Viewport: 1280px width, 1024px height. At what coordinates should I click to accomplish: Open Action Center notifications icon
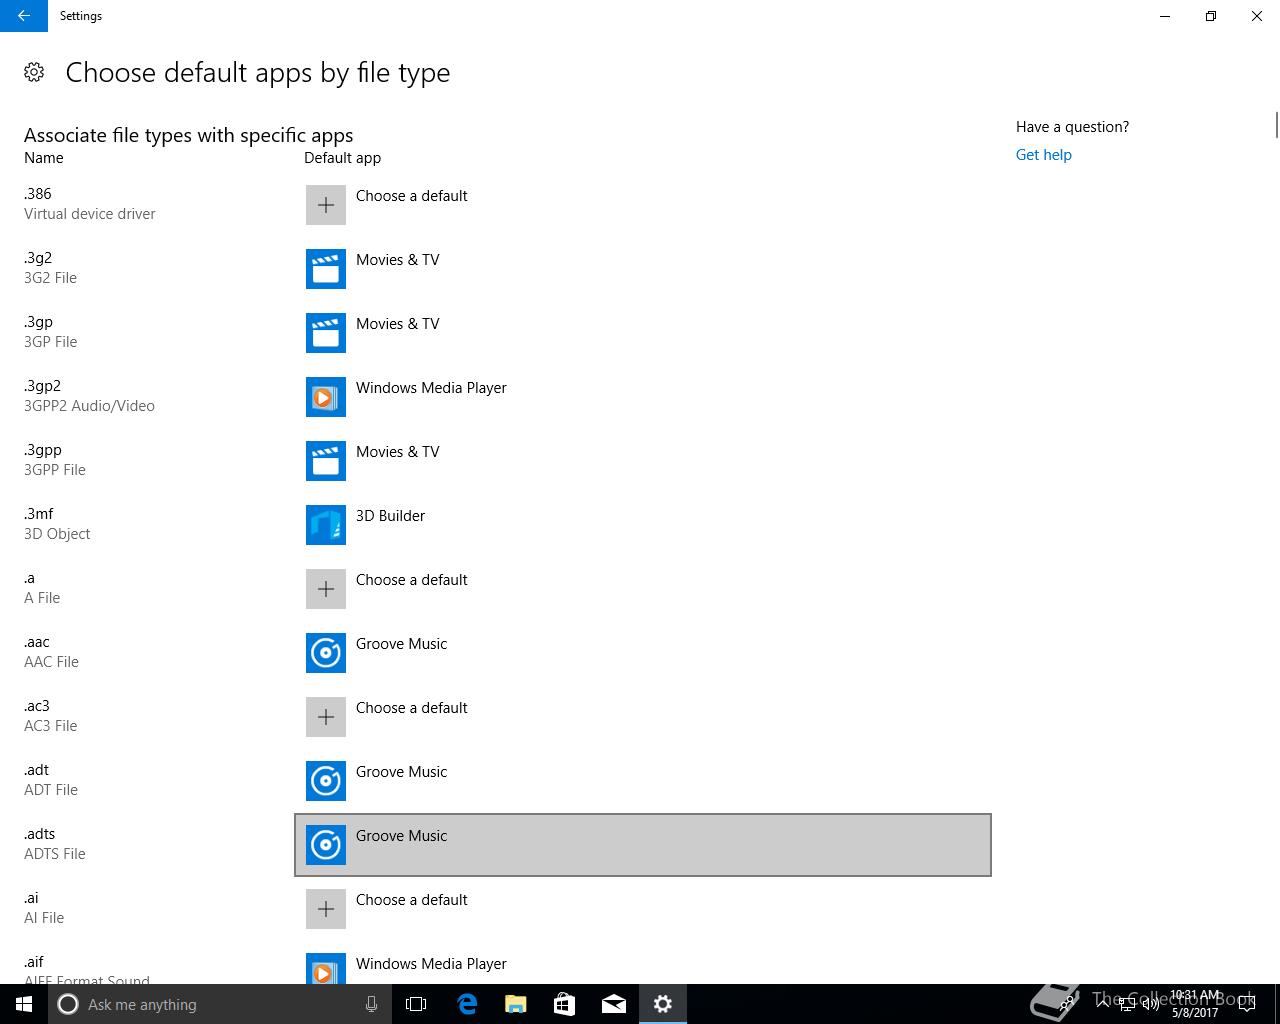(x=1247, y=1004)
